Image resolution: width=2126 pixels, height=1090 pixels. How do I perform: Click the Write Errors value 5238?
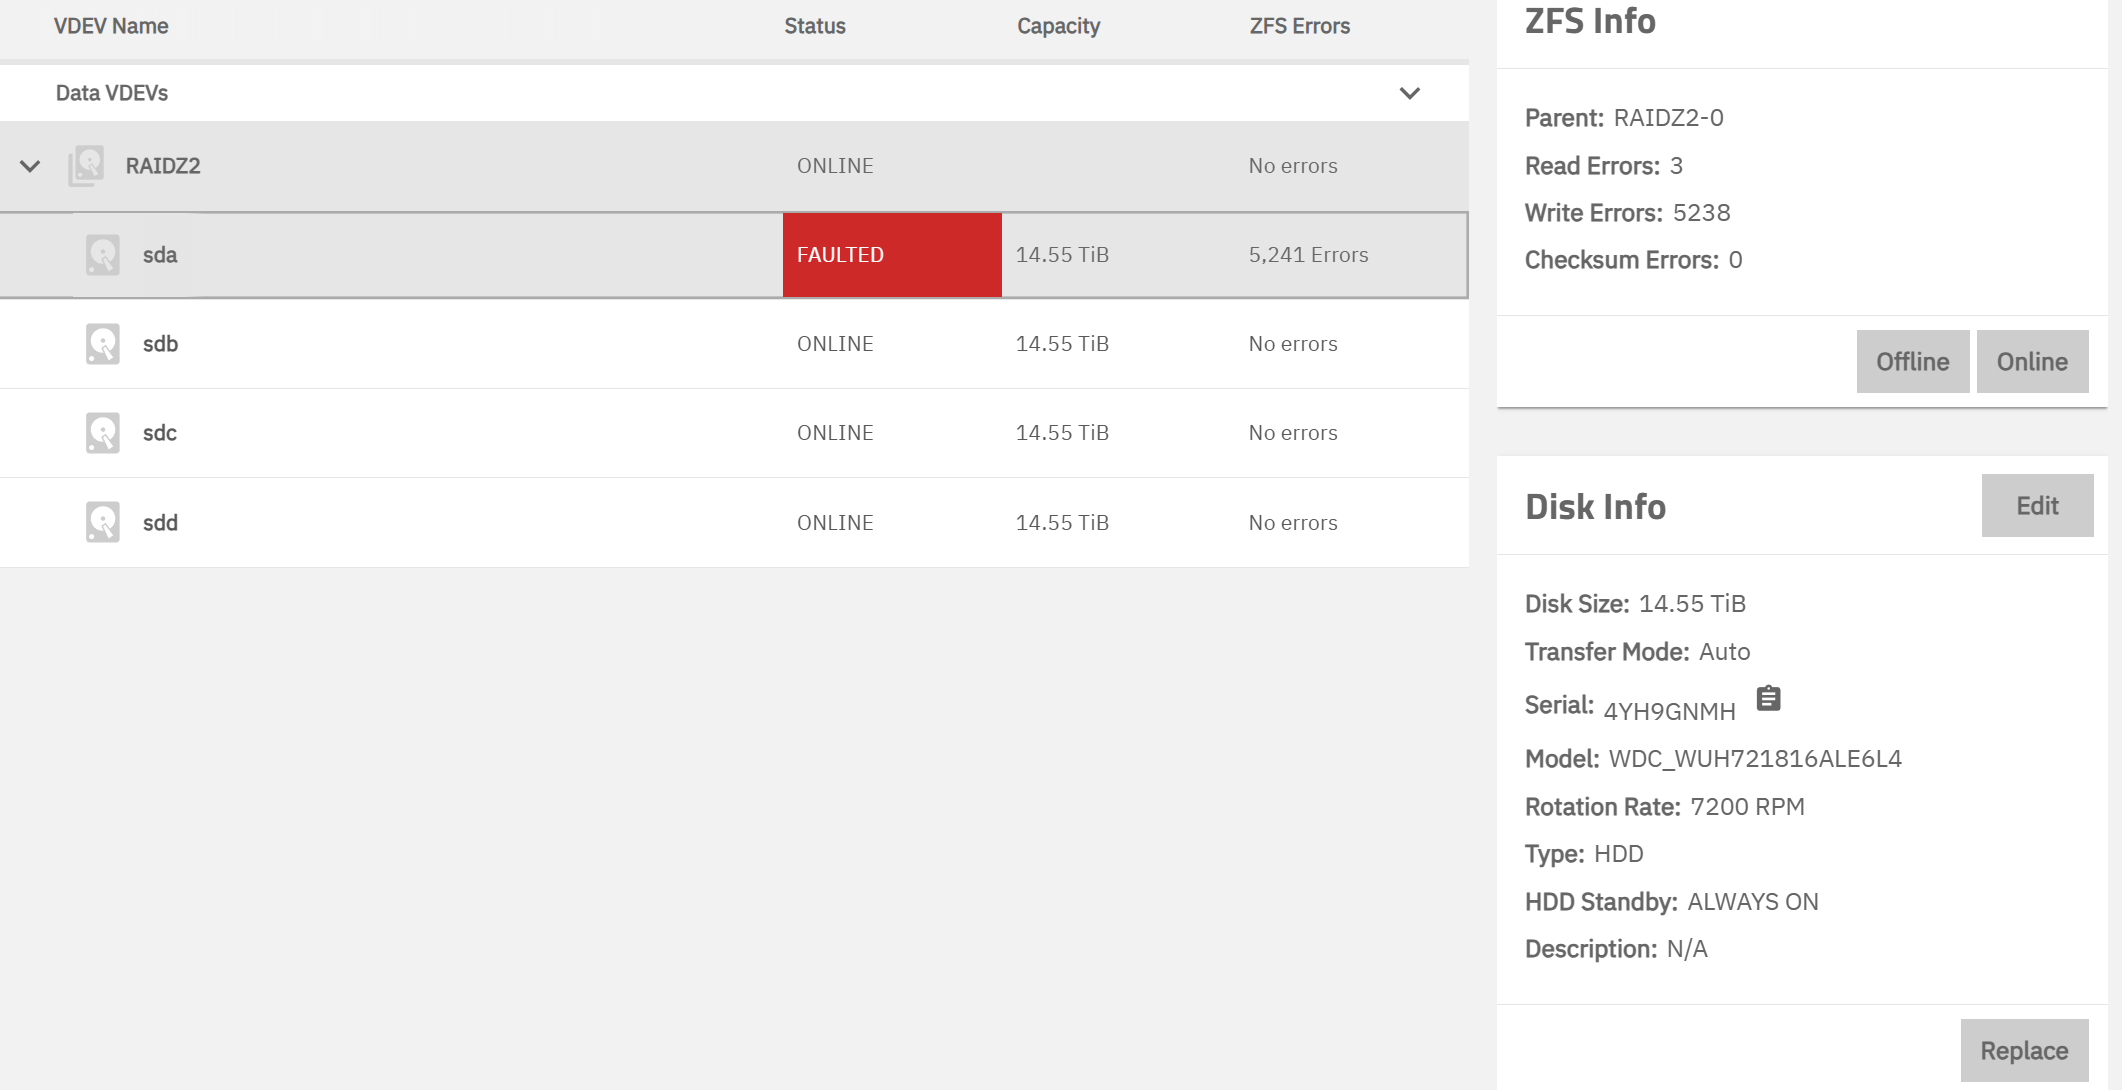point(1701,213)
